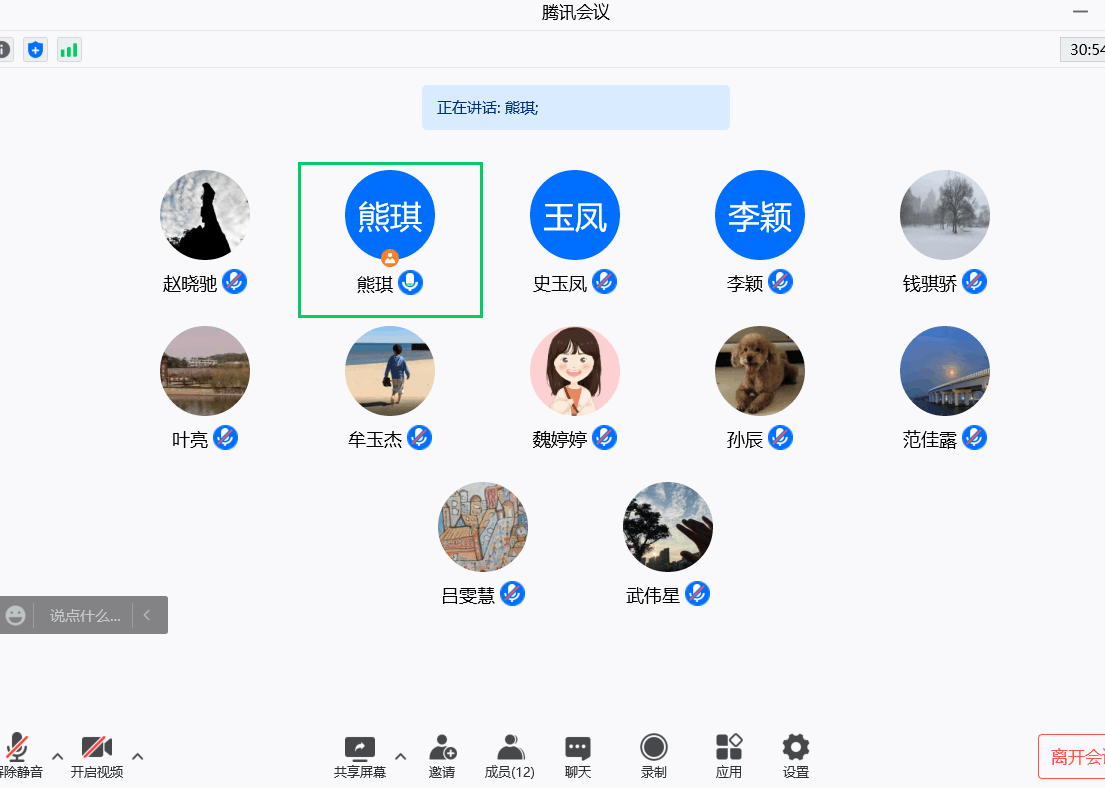Collapse the chat input bar arrow
This screenshot has height=788, width=1105.
pyautogui.click(x=147, y=615)
